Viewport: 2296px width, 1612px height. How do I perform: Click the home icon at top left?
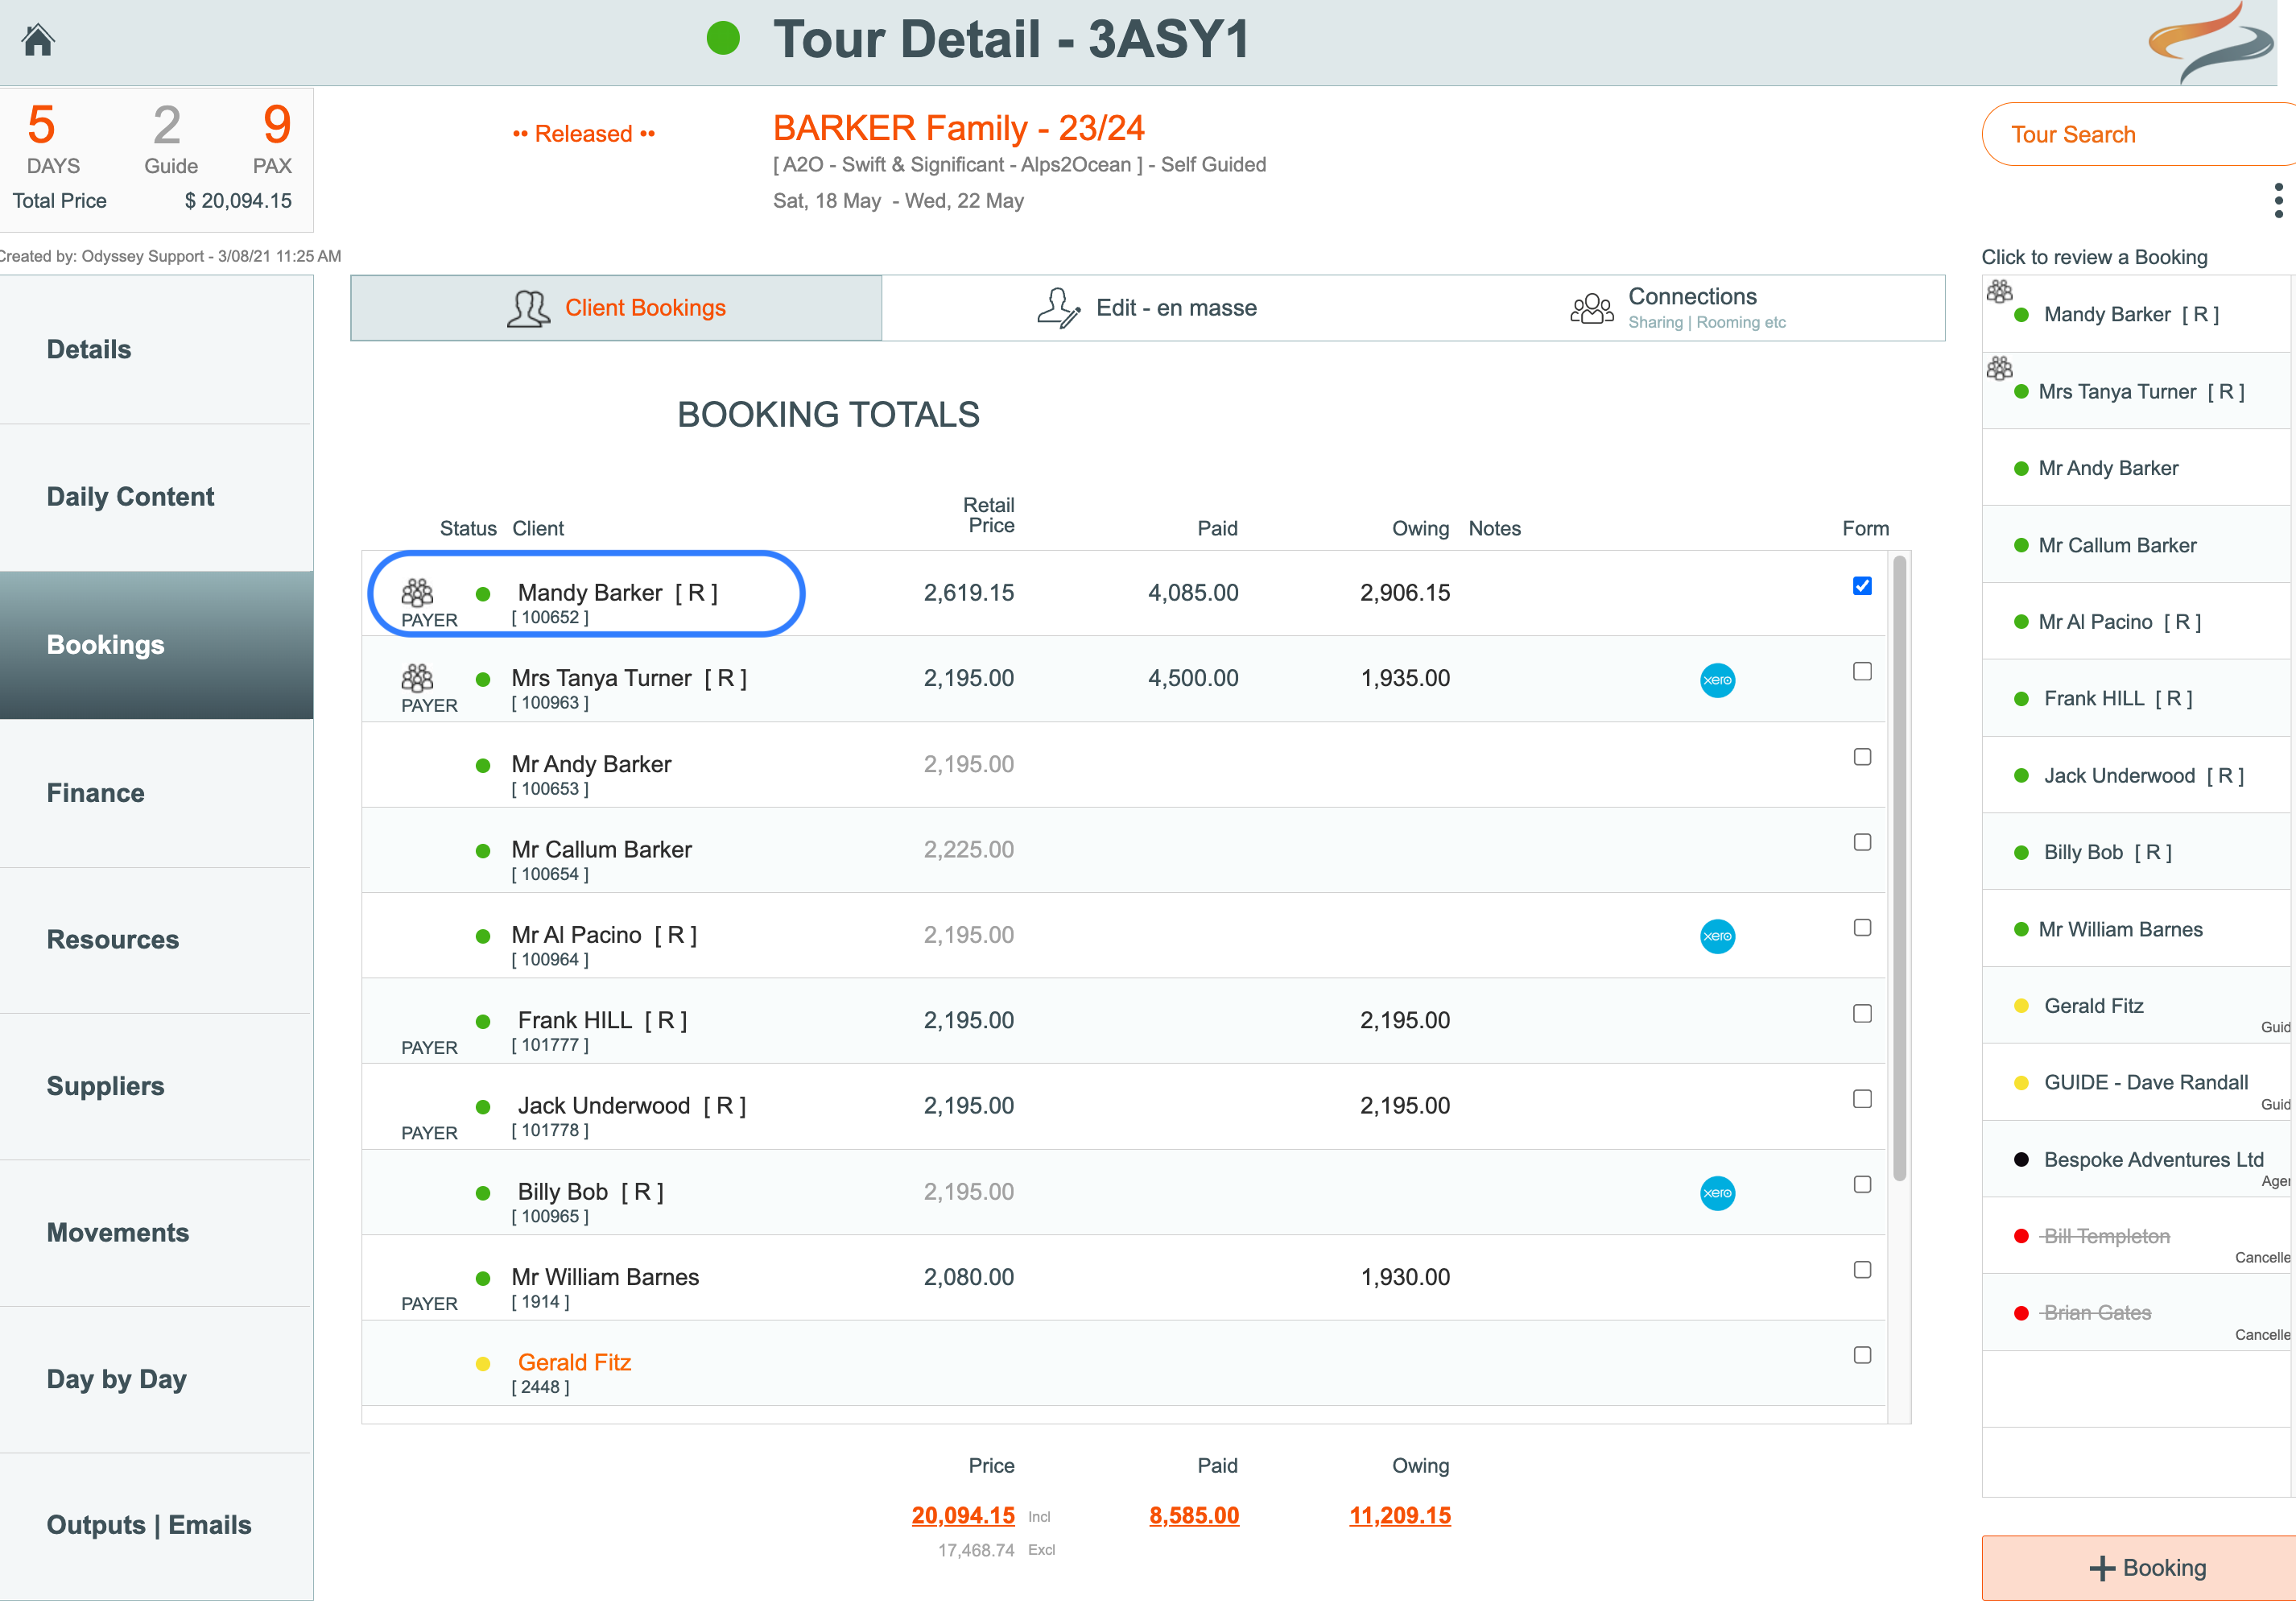point(38,40)
